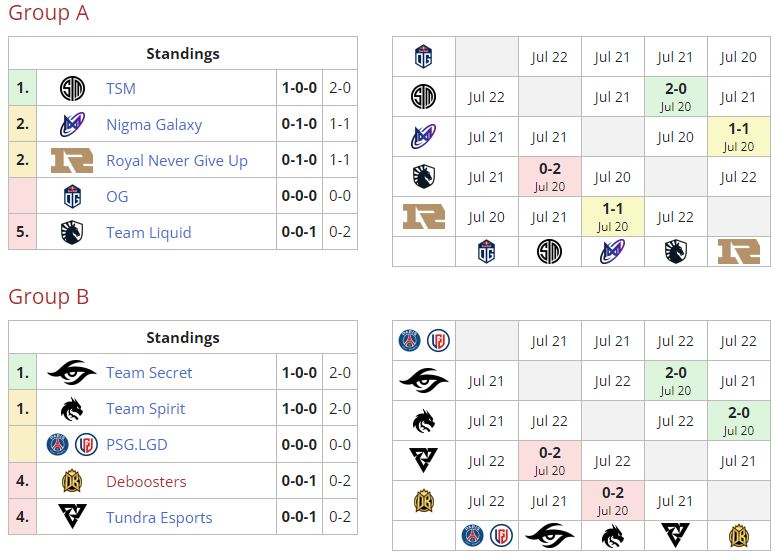Open the TSM team link

(x=121, y=89)
